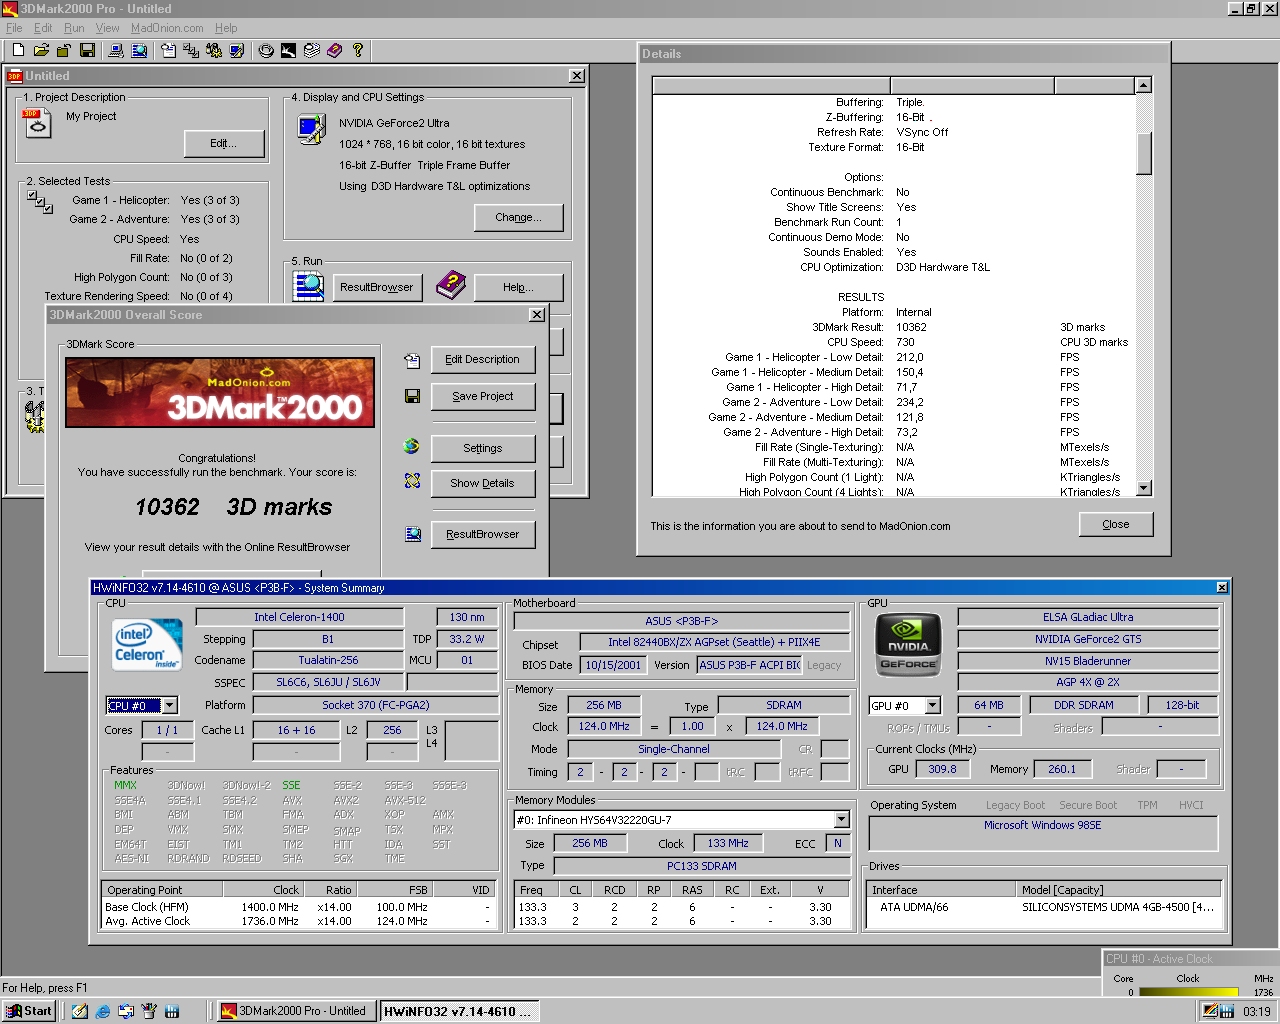Click the taskbar clock showing 03:19

tap(1256, 1012)
